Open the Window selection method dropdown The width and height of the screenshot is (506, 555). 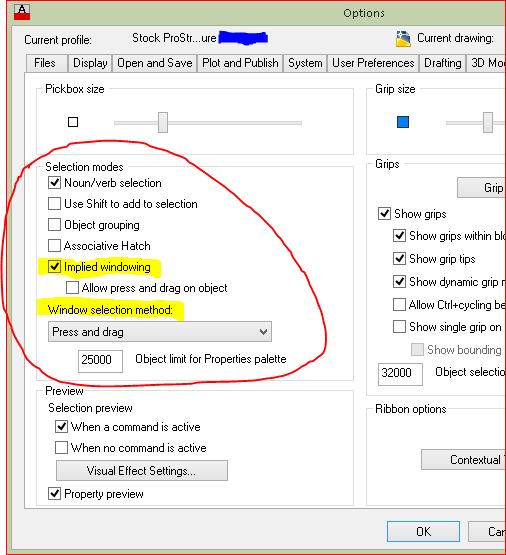160,332
